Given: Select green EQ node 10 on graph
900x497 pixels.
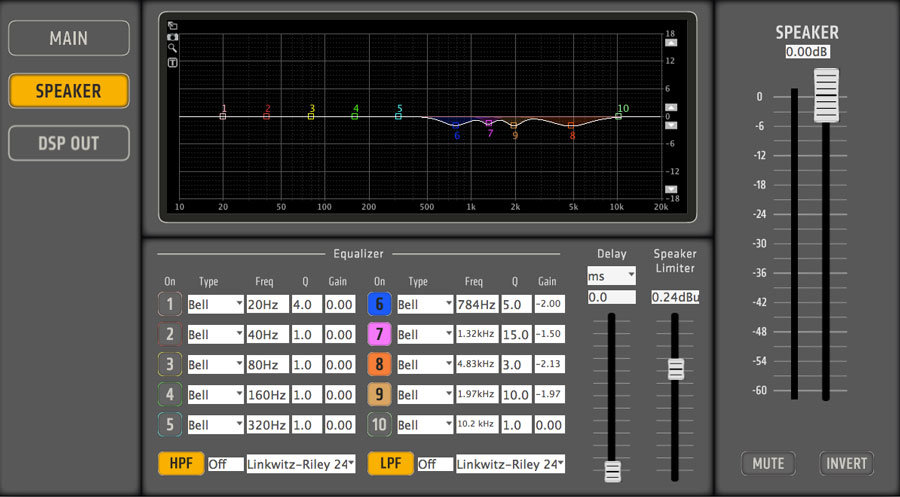Looking at the screenshot, I should coord(618,117).
